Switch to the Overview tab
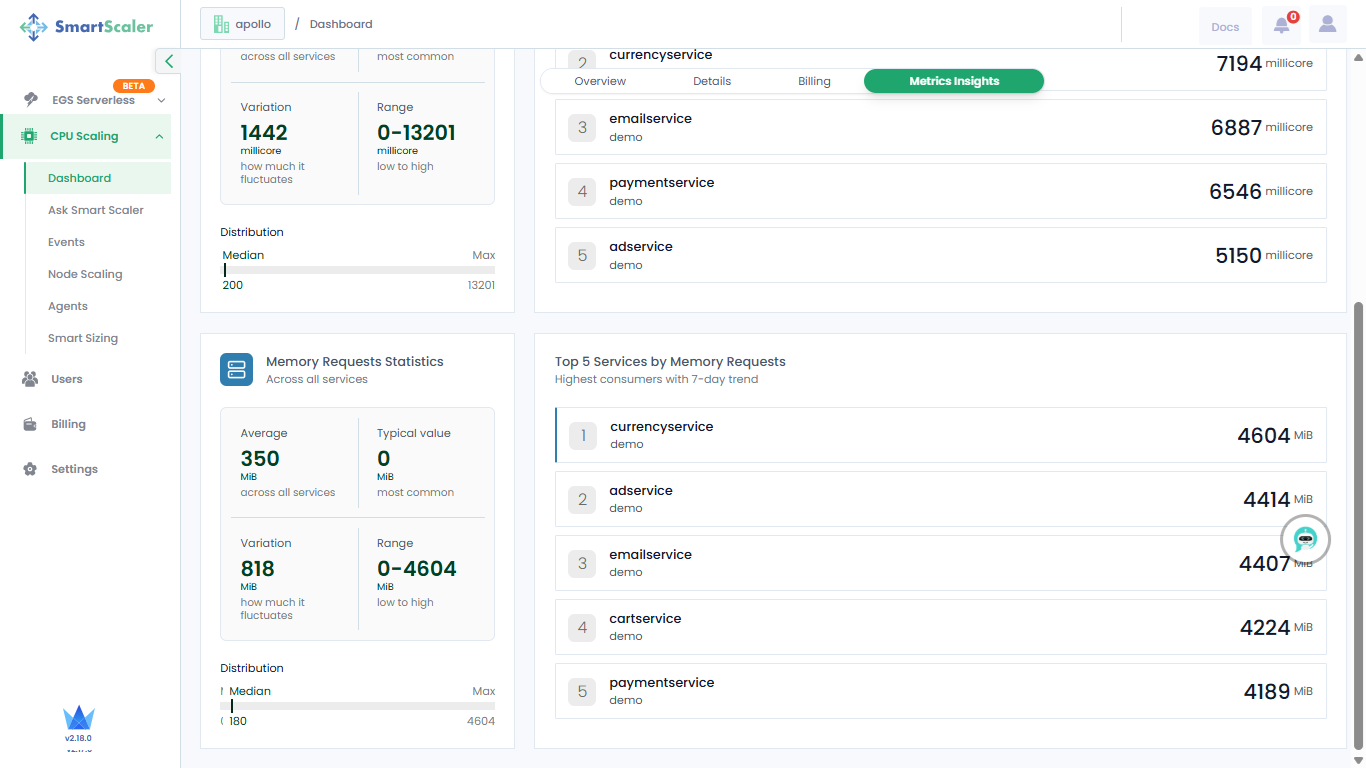1366x768 pixels. (600, 81)
